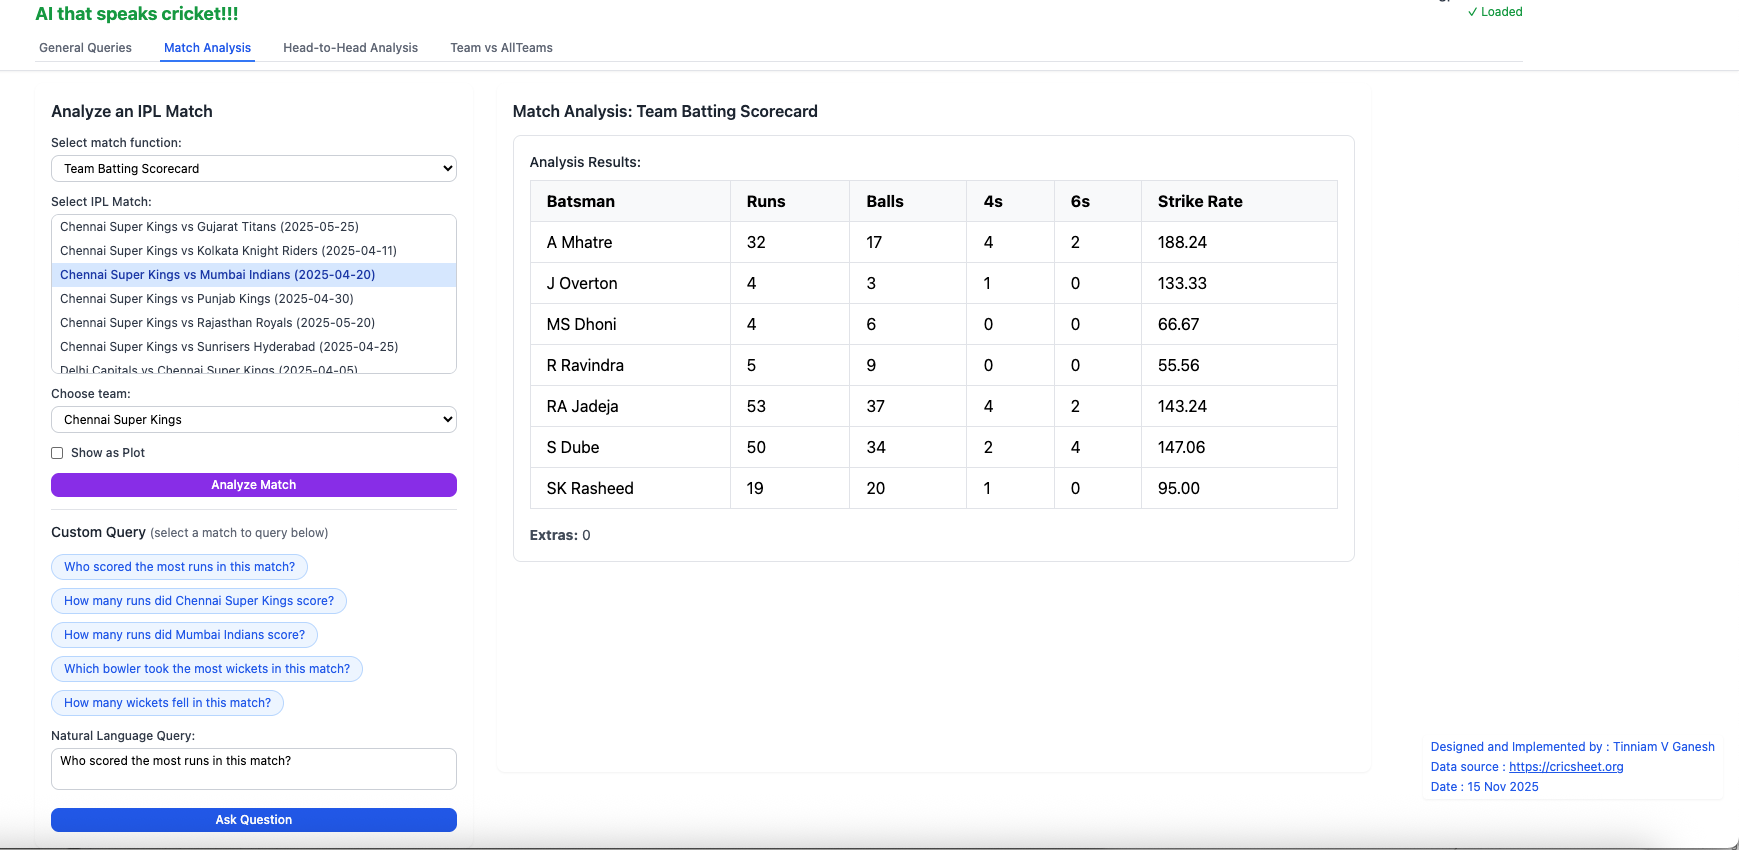Enable the Show as Plot checkbox
This screenshot has height=850, width=1739.
(x=58, y=453)
